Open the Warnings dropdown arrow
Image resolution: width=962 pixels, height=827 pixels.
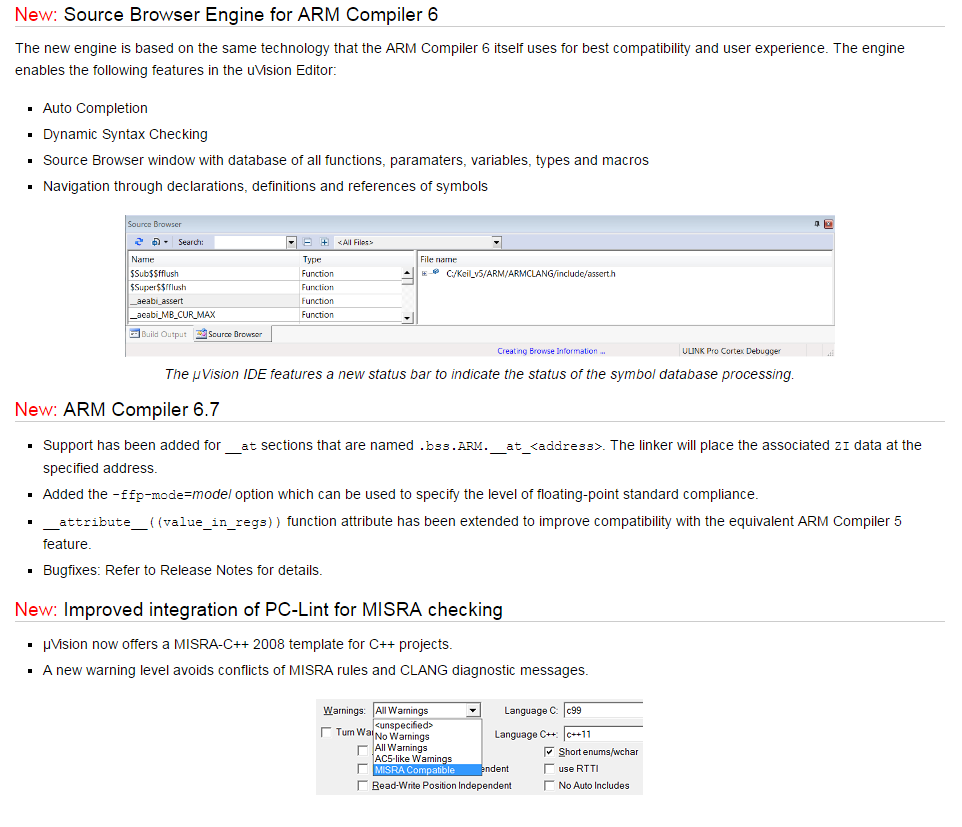coord(473,711)
